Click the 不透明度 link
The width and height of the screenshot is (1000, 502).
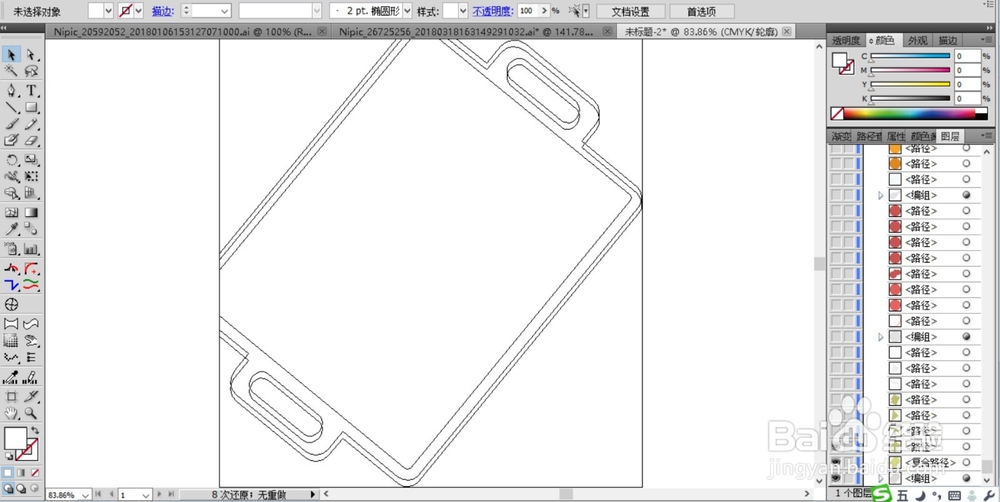(492, 11)
